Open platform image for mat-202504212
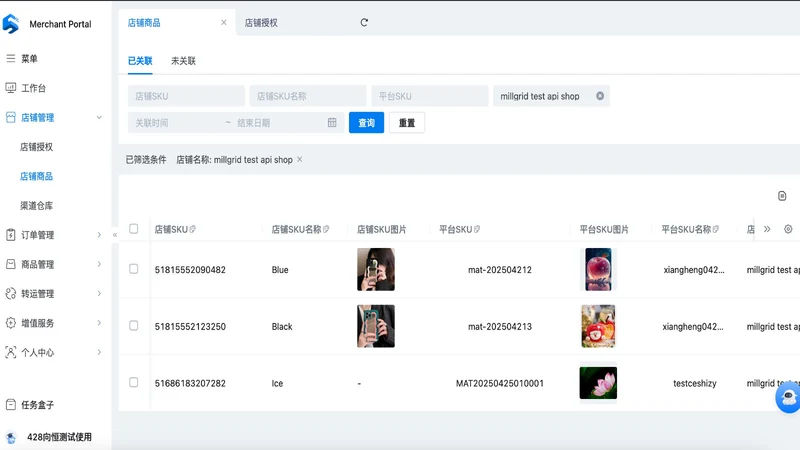The height and width of the screenshot is (450, 800). click(598, 269)
